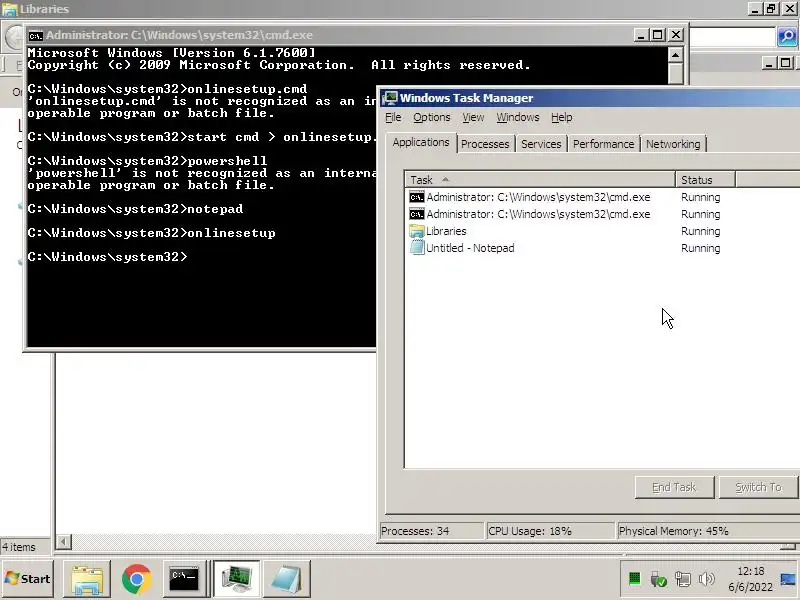The height and width of the screenshot is (600, 800).
Task: Click the network tray icon
Action: [683, 579]
